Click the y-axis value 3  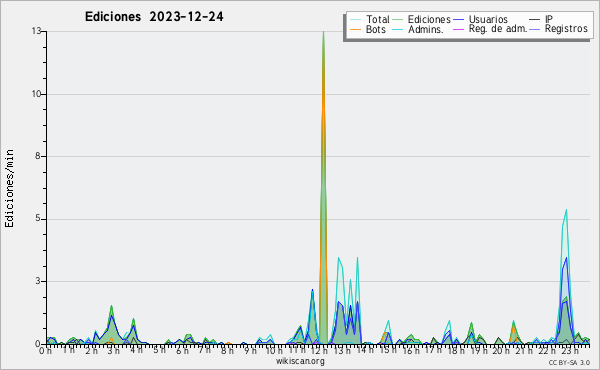click(38, 281)
